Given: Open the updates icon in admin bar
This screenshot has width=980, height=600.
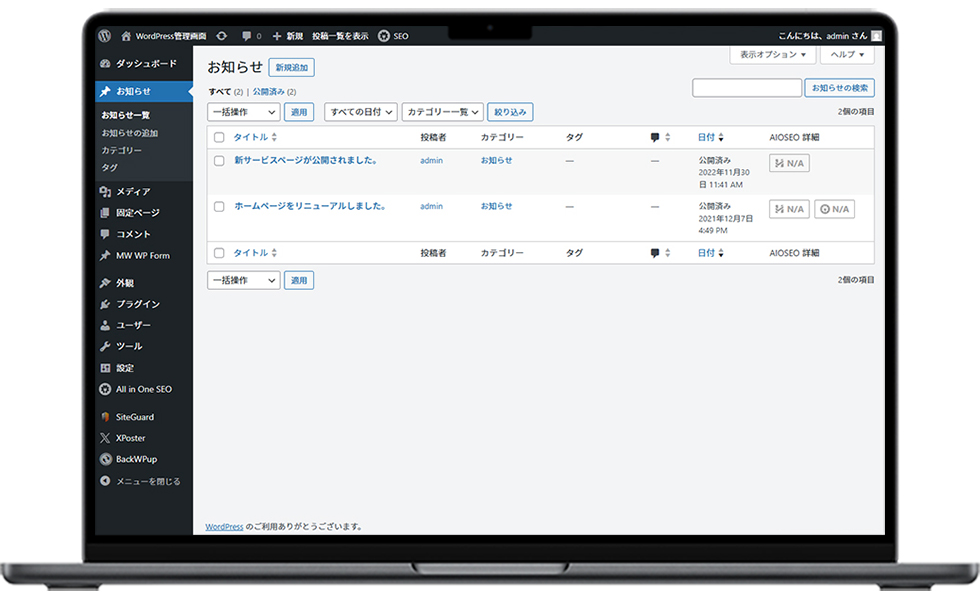Looking at the screenshot, I should tap(221, 35).
